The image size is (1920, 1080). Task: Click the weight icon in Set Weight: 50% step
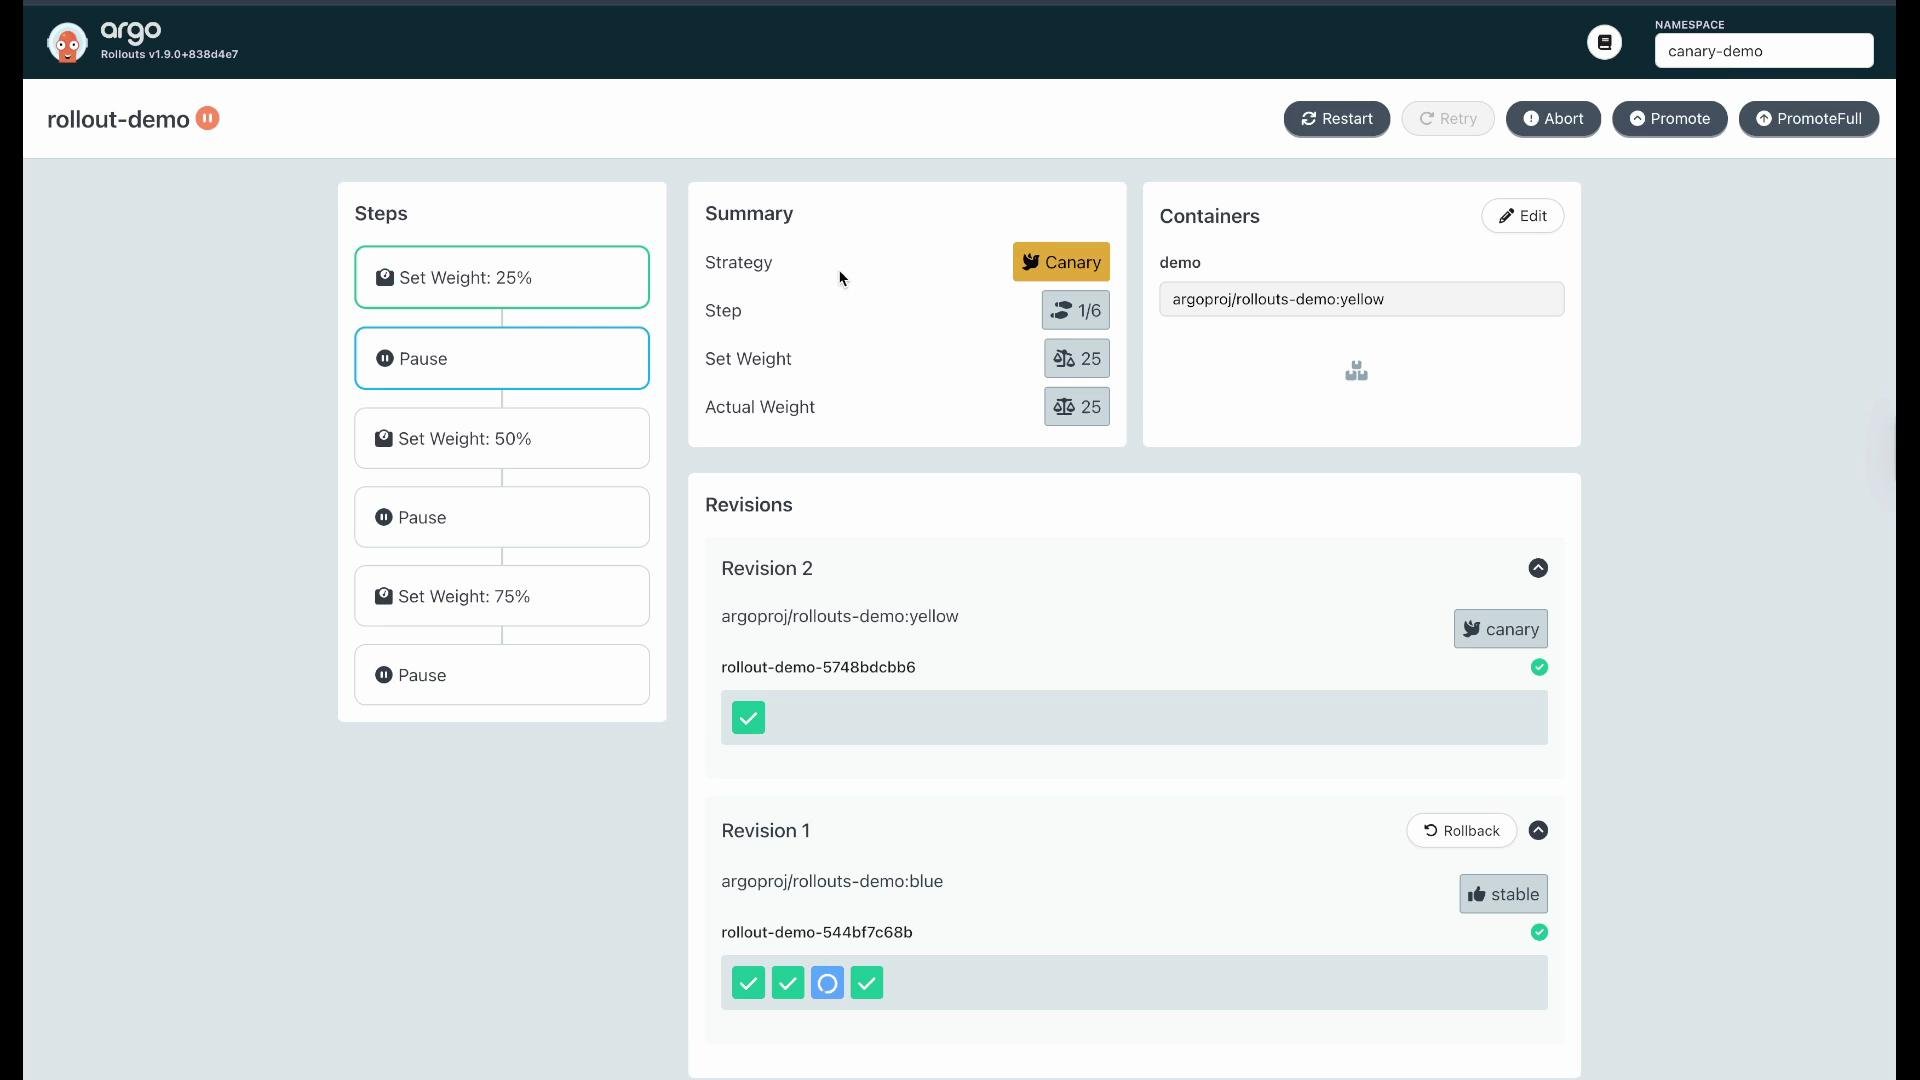click(x=384, y=438)
